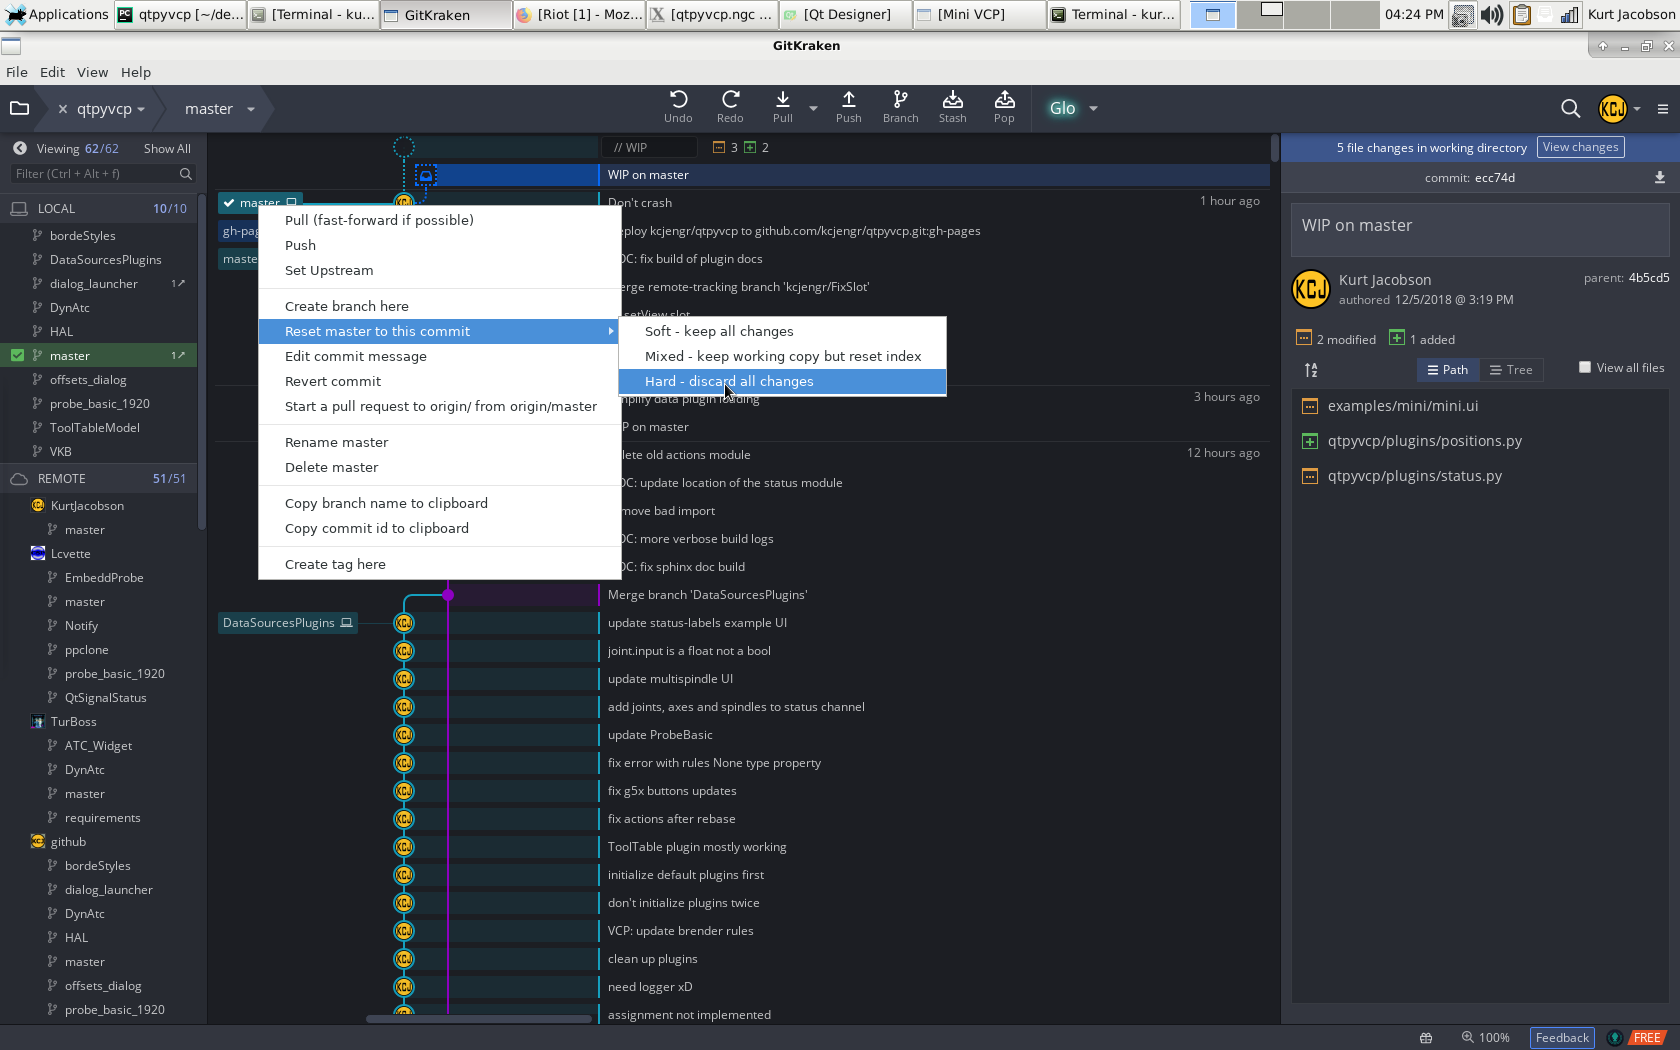
Task: Click the graph horizontal scrollbar
Action: (x=479, y=1019)
